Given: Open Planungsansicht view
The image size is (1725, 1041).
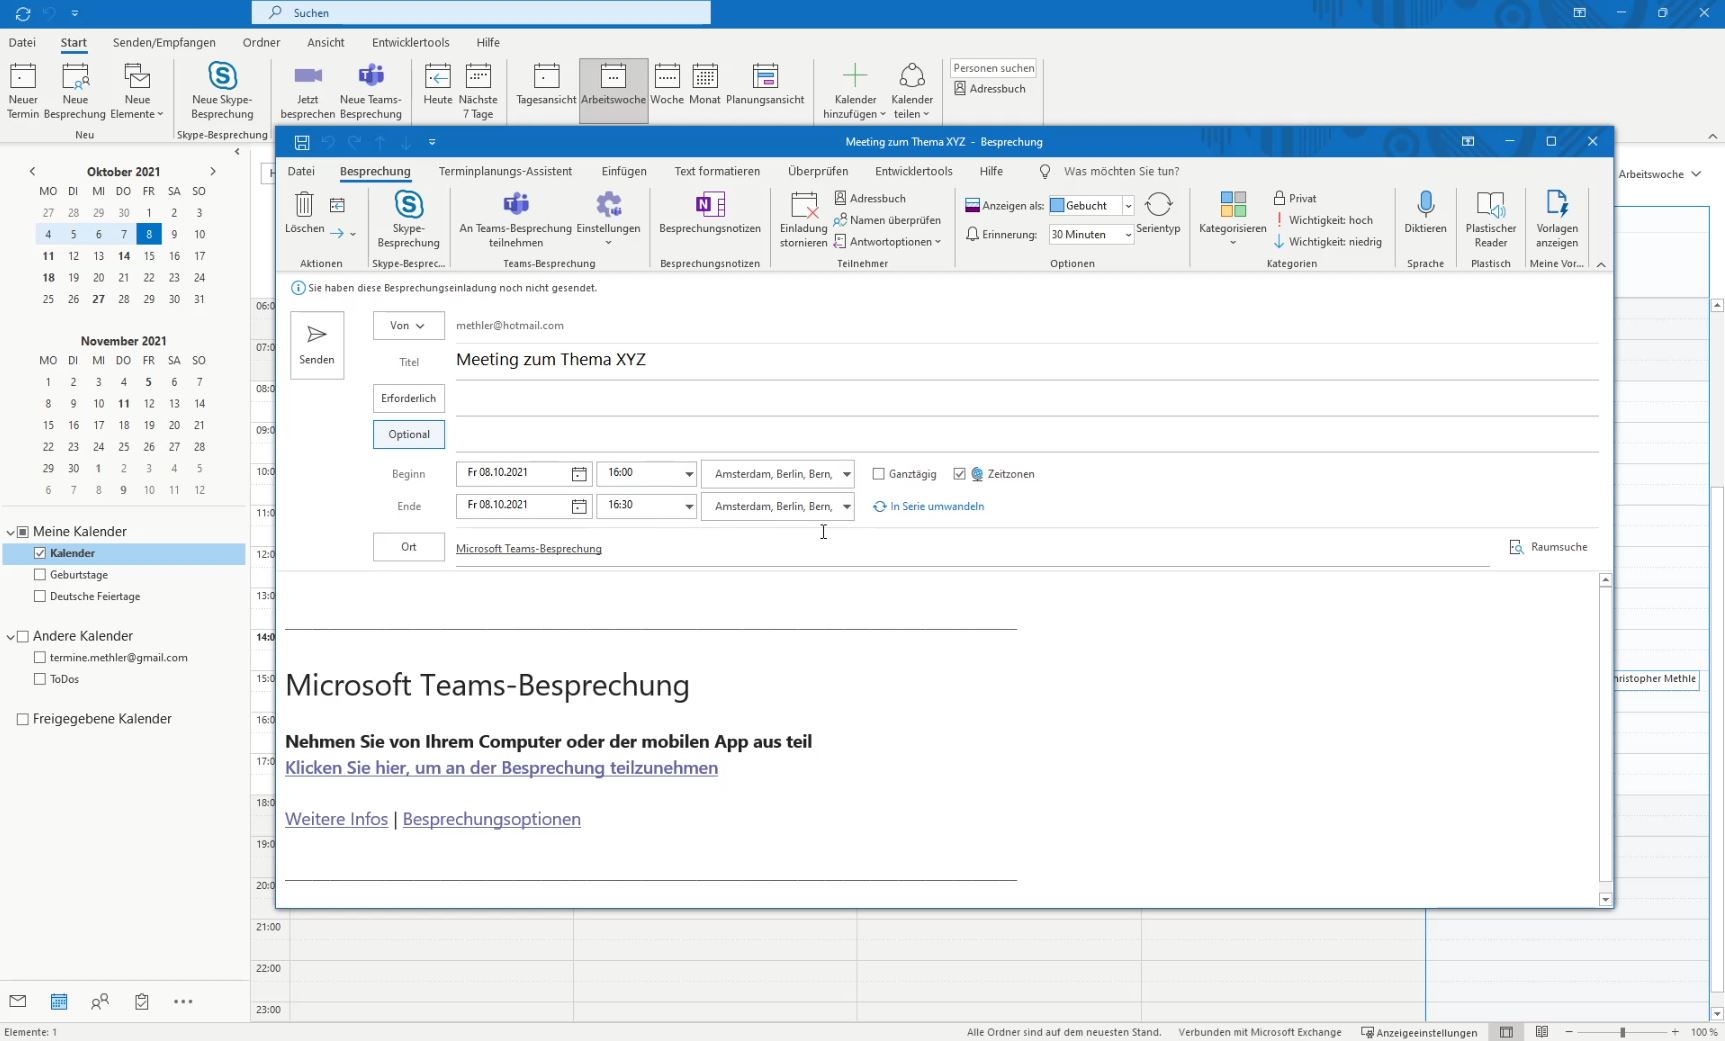Looking at the screenshot, I should click(x=765, y=84).
